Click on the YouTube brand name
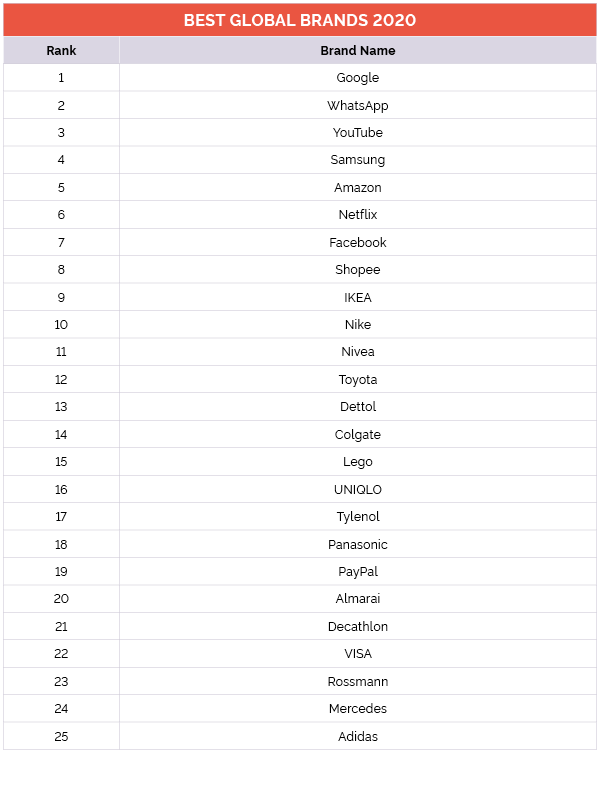600x790 pixels. coord(357,133)
